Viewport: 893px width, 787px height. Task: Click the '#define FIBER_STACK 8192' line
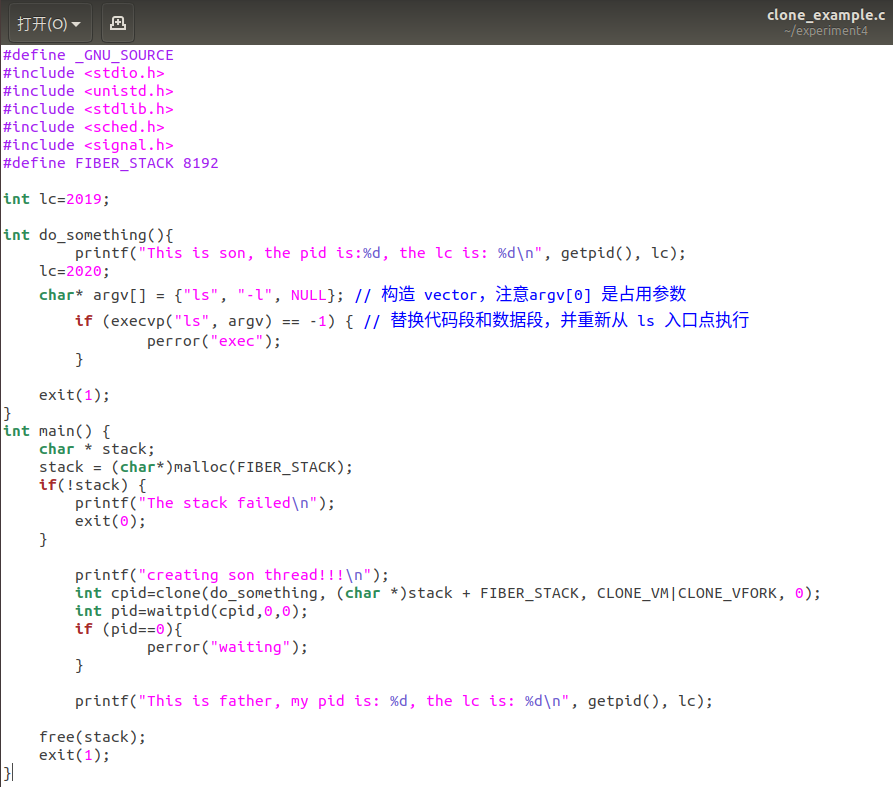pyautogui.click(x=110, y=163)
